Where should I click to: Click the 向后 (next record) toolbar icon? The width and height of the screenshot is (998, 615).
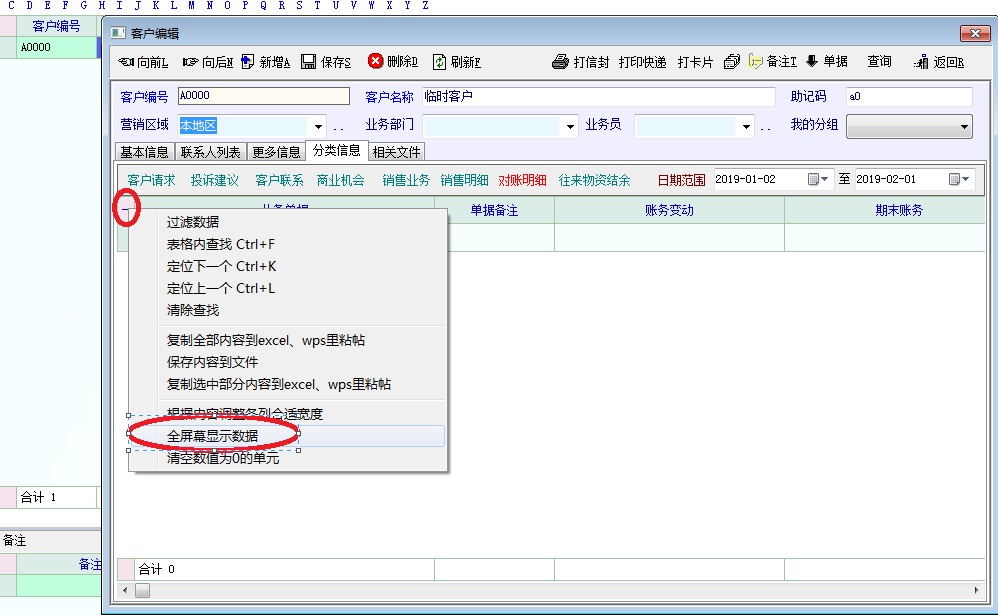tap(190, 62)
